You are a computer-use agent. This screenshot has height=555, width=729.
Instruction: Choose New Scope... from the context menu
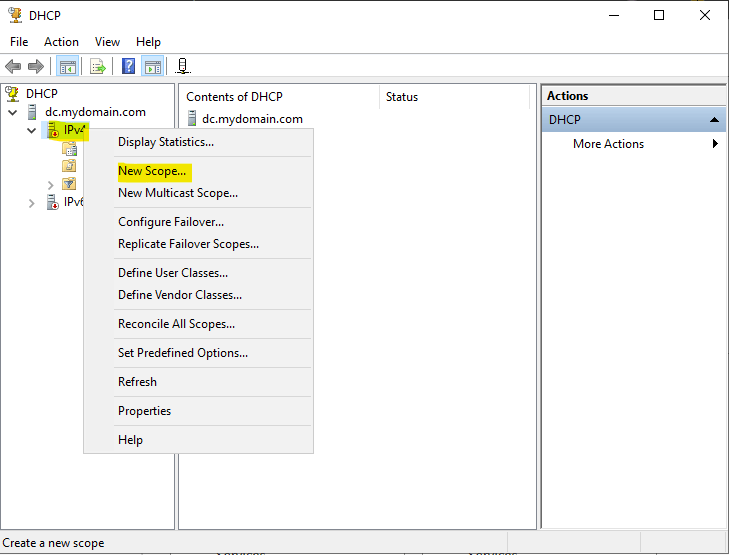click(x=152, y=171)
